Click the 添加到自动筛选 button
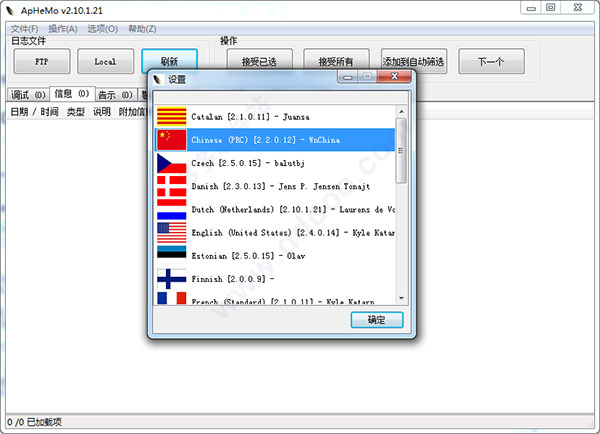This screenshot has height=434, width=600. tap(414, 61)
